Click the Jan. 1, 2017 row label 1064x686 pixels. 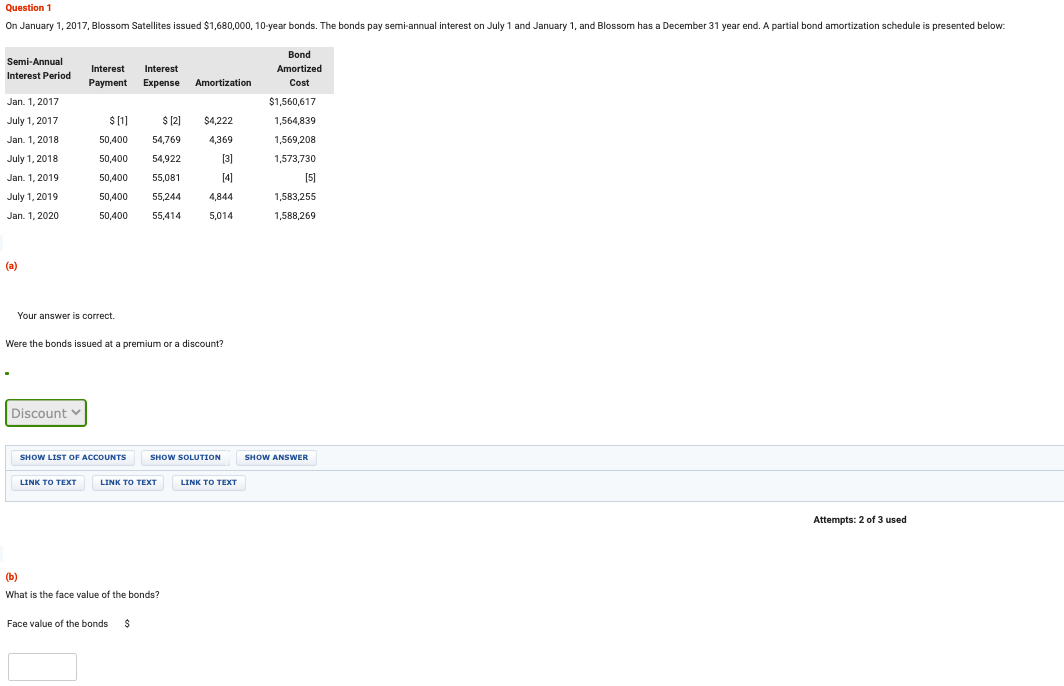(x=33, y=102)
